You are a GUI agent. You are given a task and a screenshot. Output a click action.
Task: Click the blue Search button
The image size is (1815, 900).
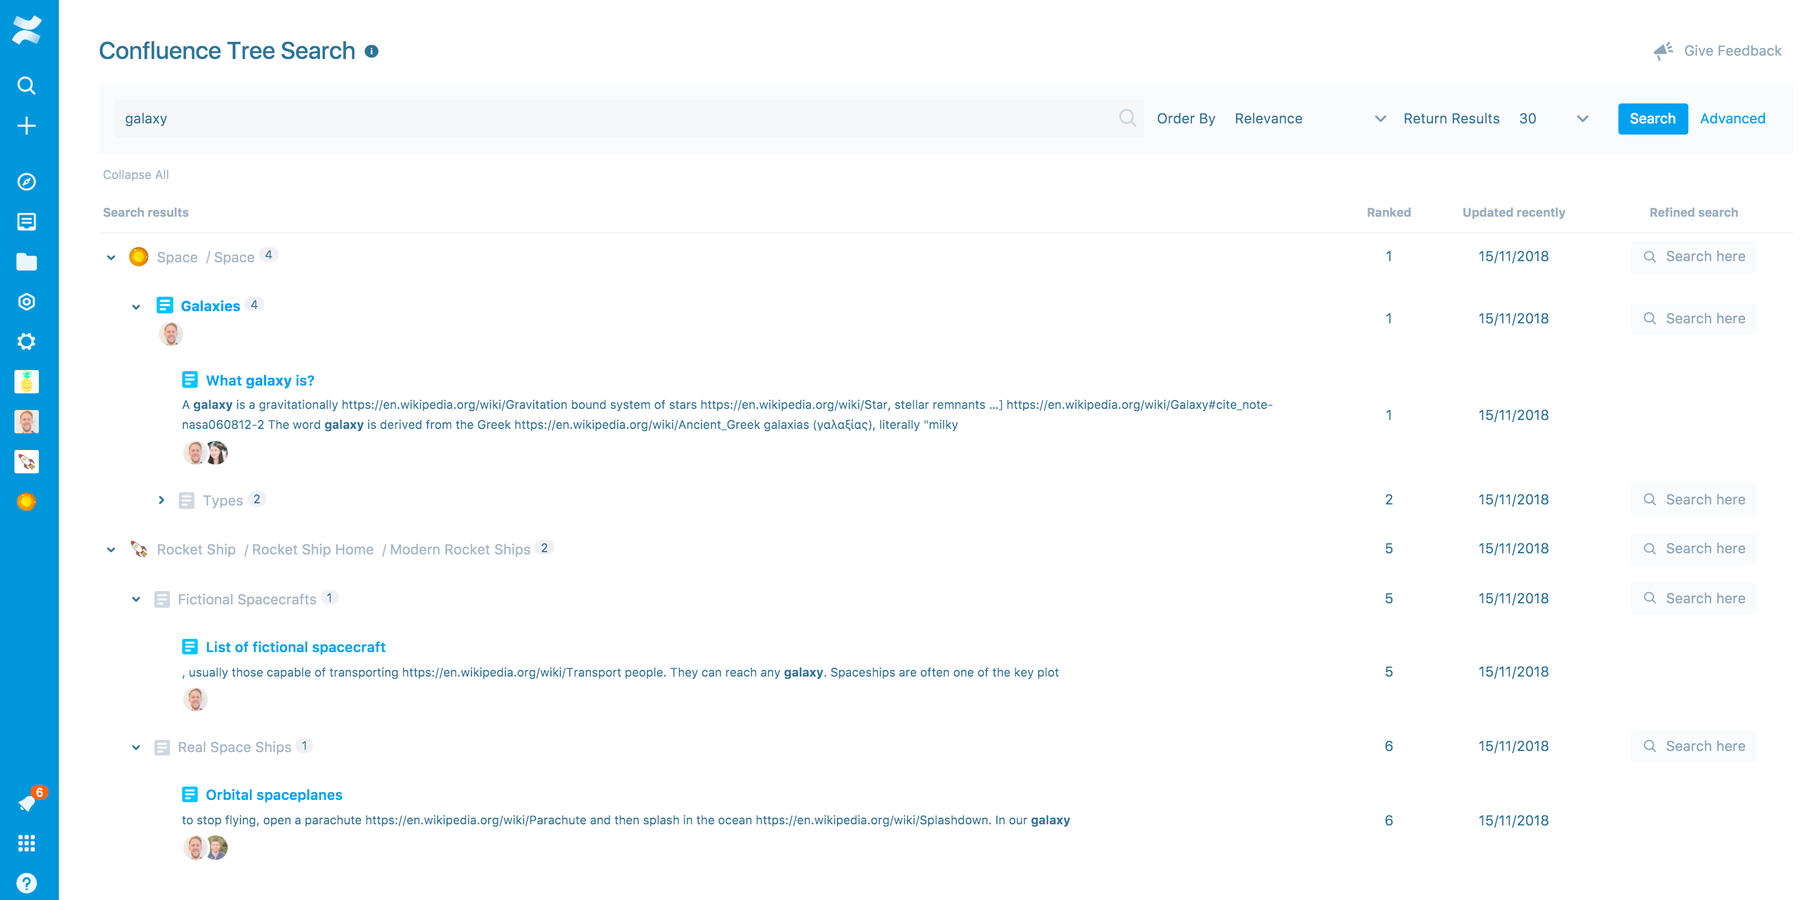click(1652, 119)
